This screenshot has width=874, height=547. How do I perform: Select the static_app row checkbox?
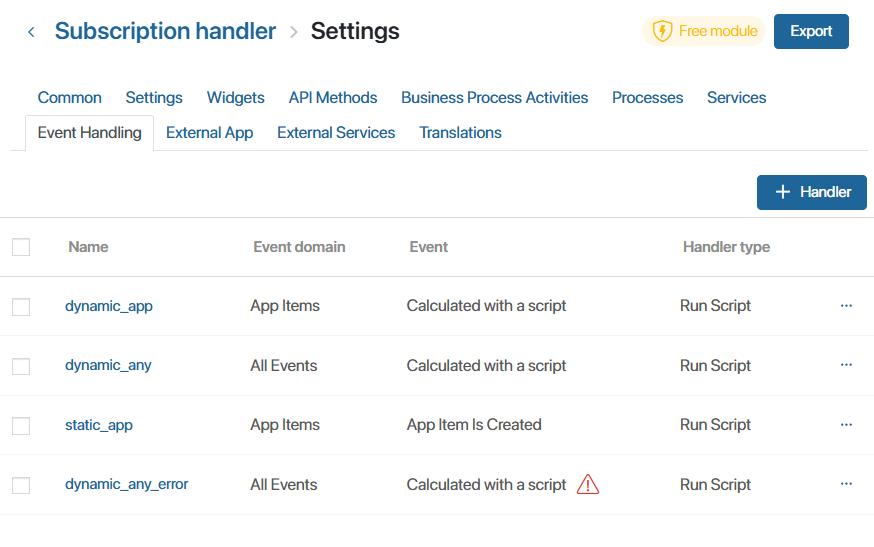point(21,426)
